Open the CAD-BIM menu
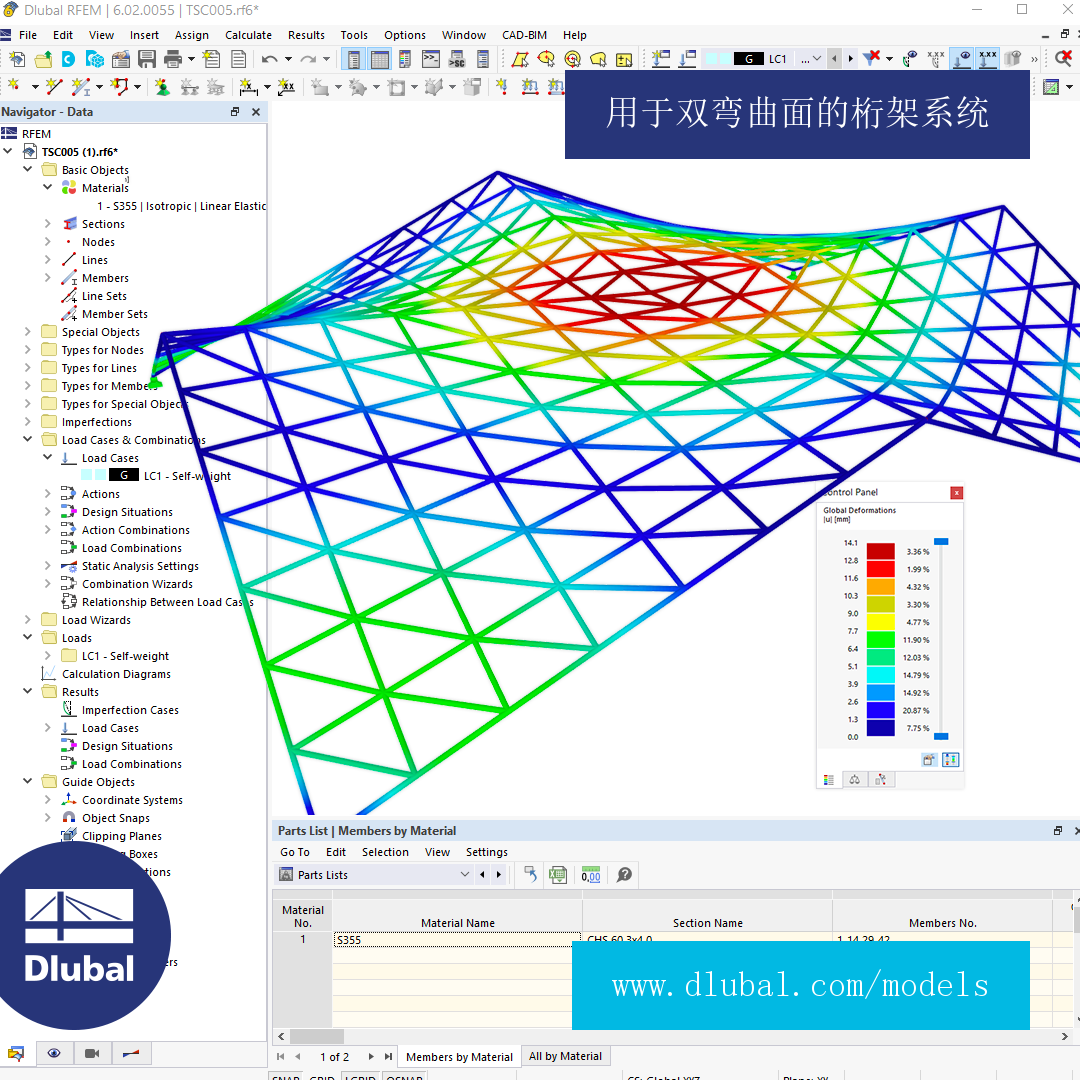 click(x=524, y=35)
